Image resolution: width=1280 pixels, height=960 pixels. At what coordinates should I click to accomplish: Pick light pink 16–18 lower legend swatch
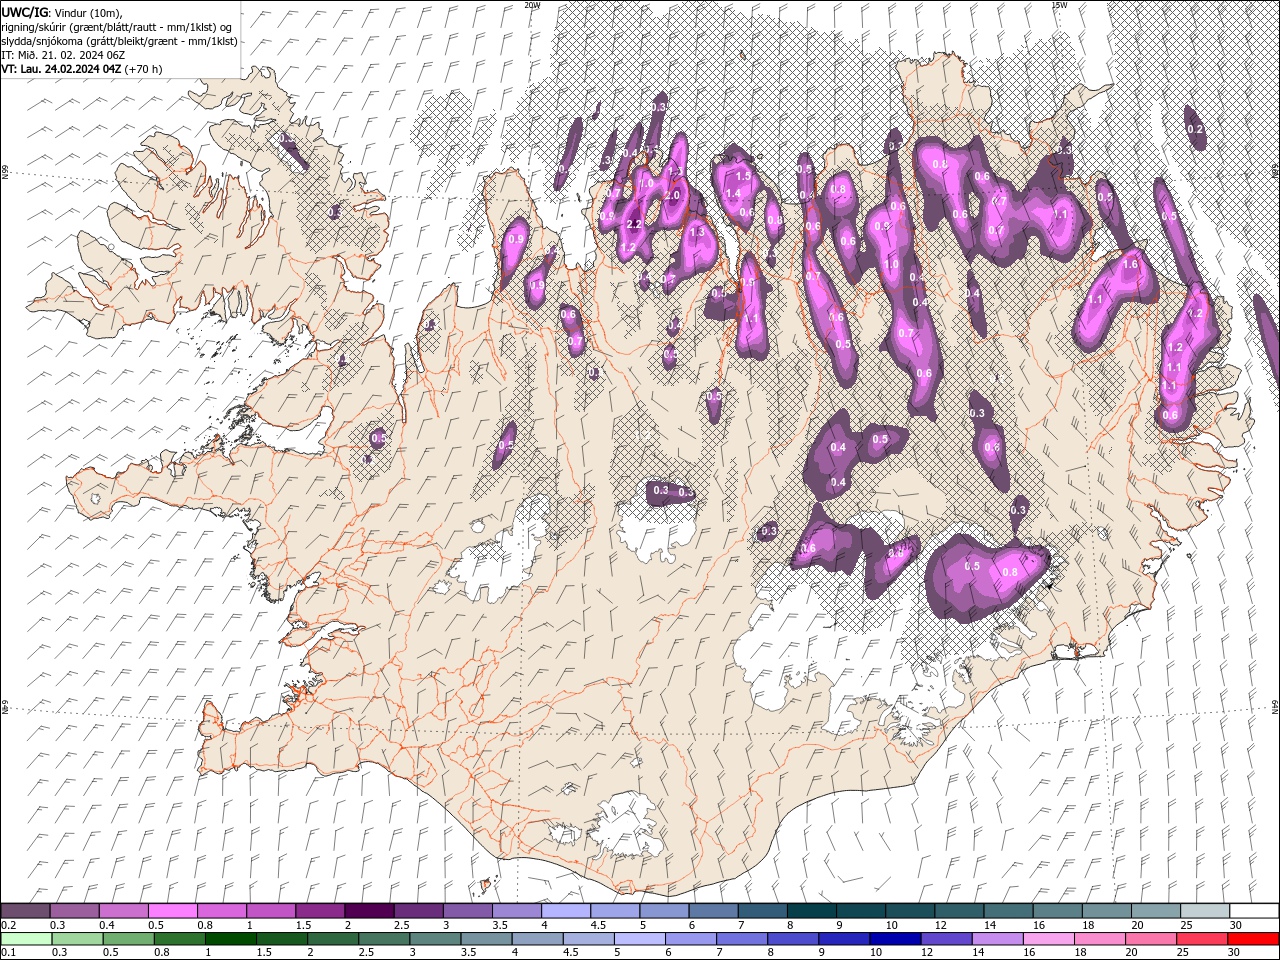1047,939
